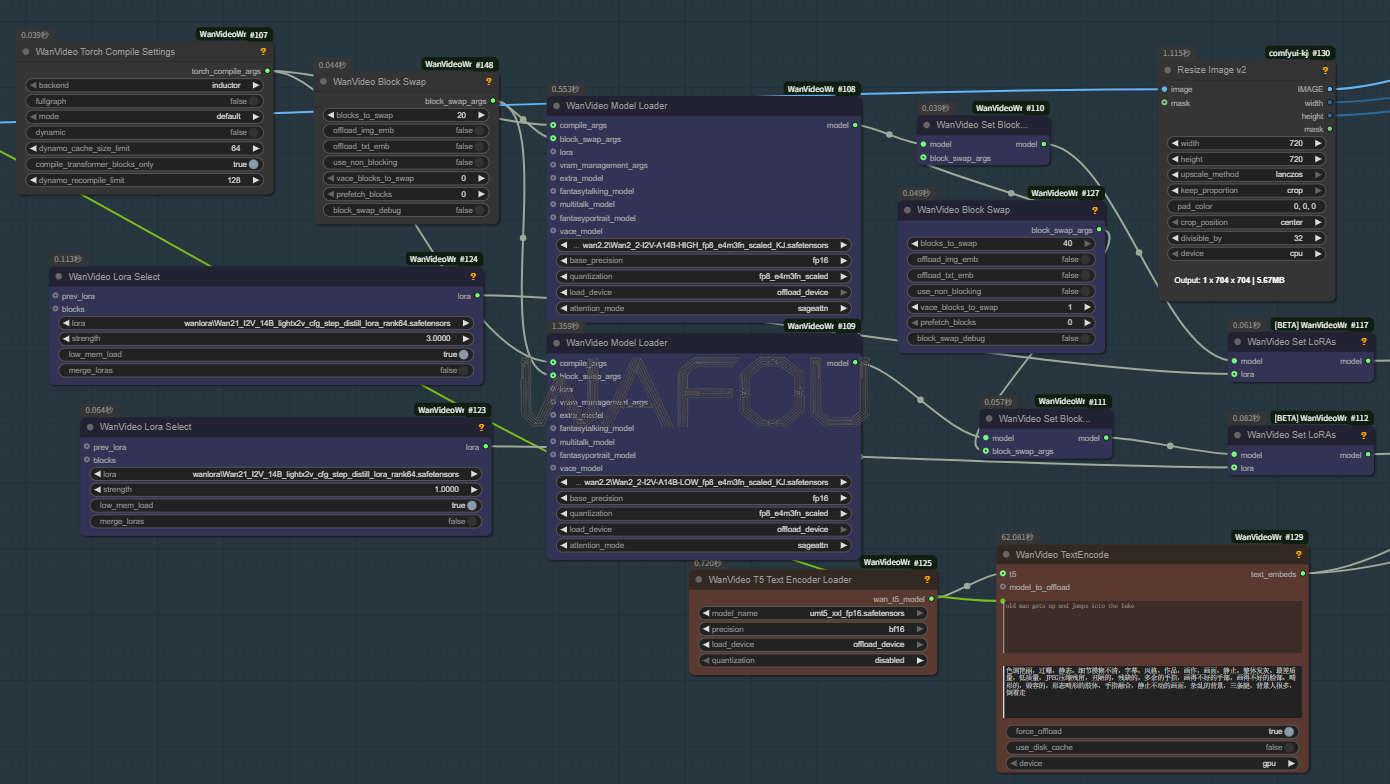Toggle low_mem_load on Lora Select #124
The width and height of the screenshot is (1390, 784).
point(266,354)
